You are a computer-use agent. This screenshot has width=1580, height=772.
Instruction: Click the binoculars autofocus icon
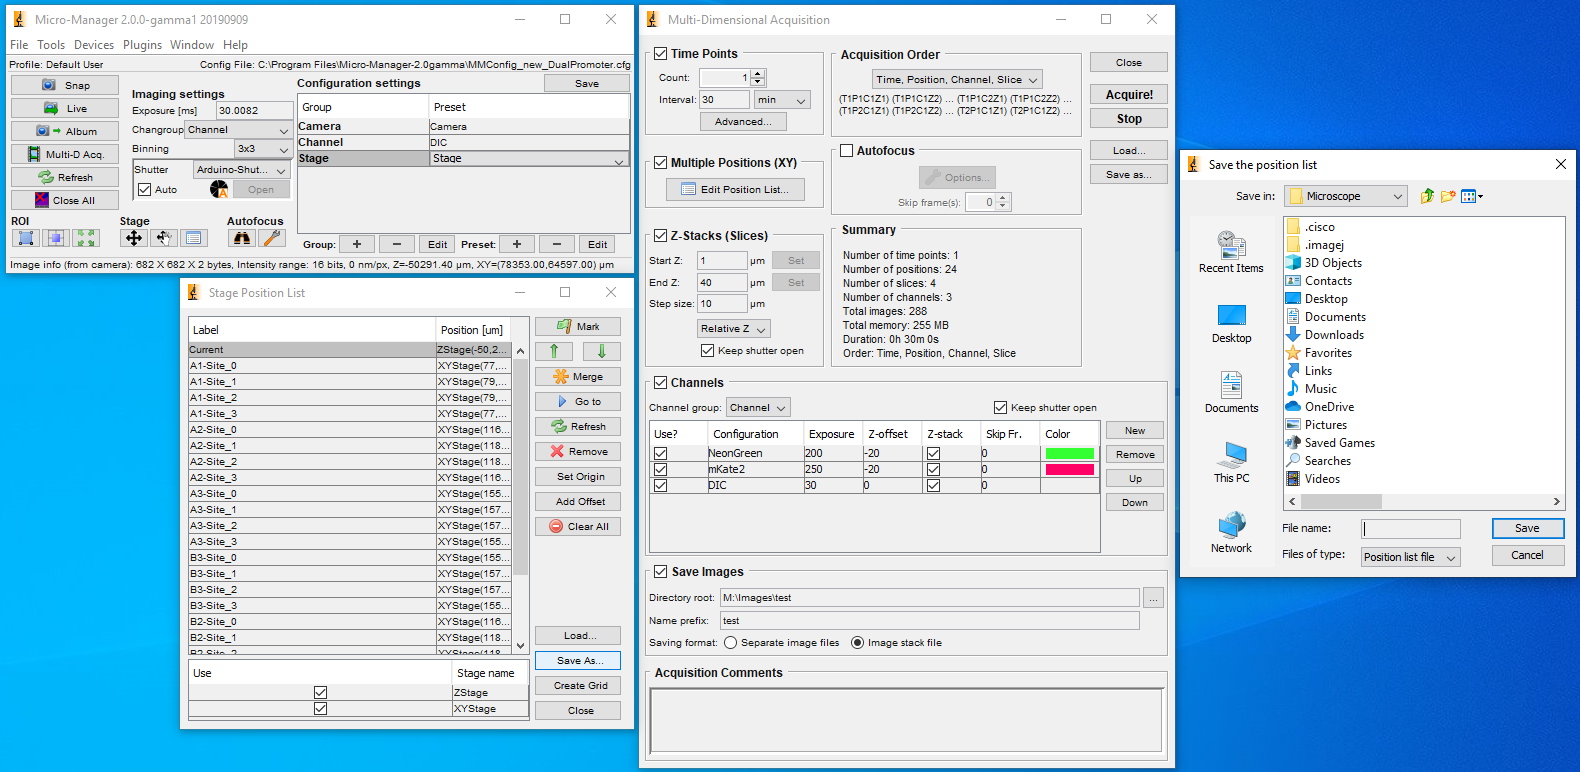pos(241,238)
